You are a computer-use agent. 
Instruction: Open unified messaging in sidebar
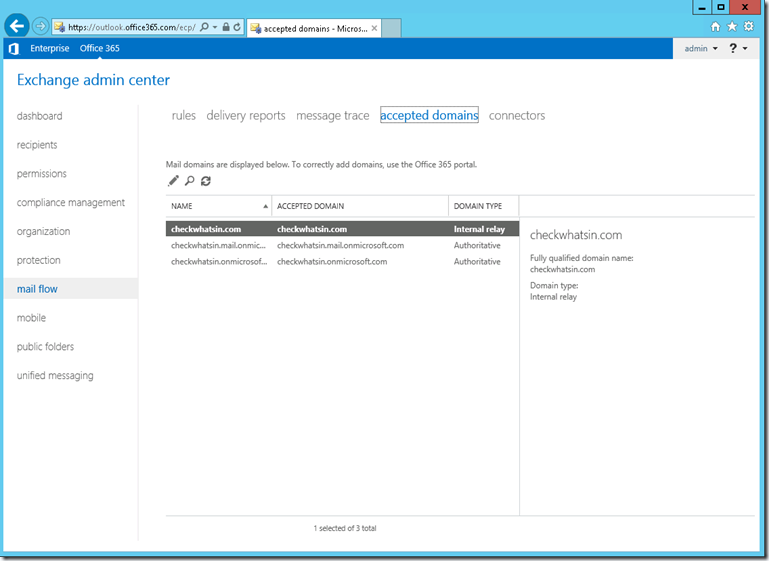pos(55,376)
